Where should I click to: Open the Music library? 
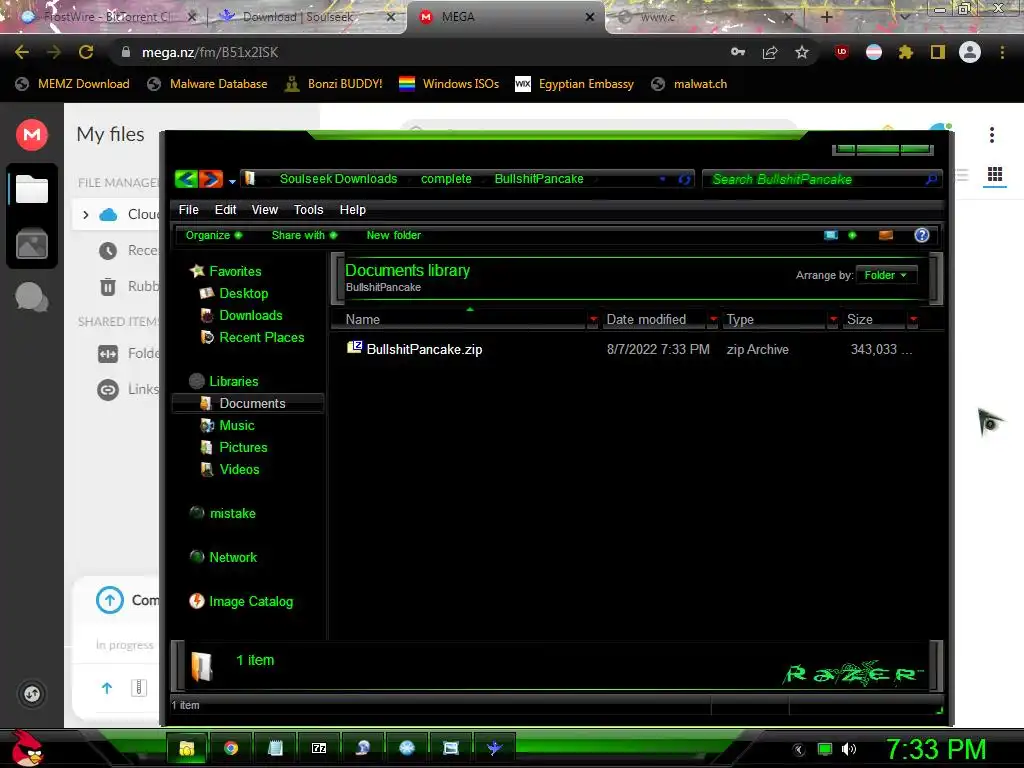point(227,426)
